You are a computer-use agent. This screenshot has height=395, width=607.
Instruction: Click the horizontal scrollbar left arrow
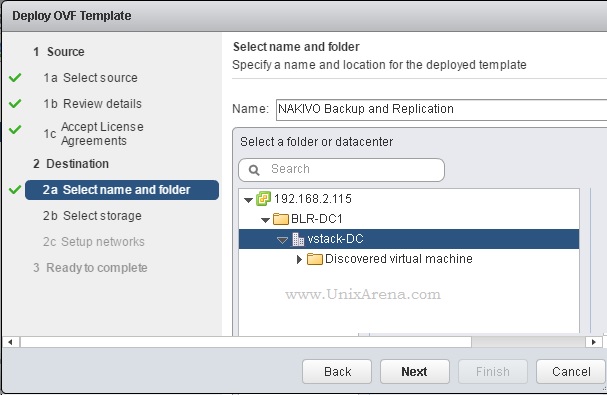point(10,342)
